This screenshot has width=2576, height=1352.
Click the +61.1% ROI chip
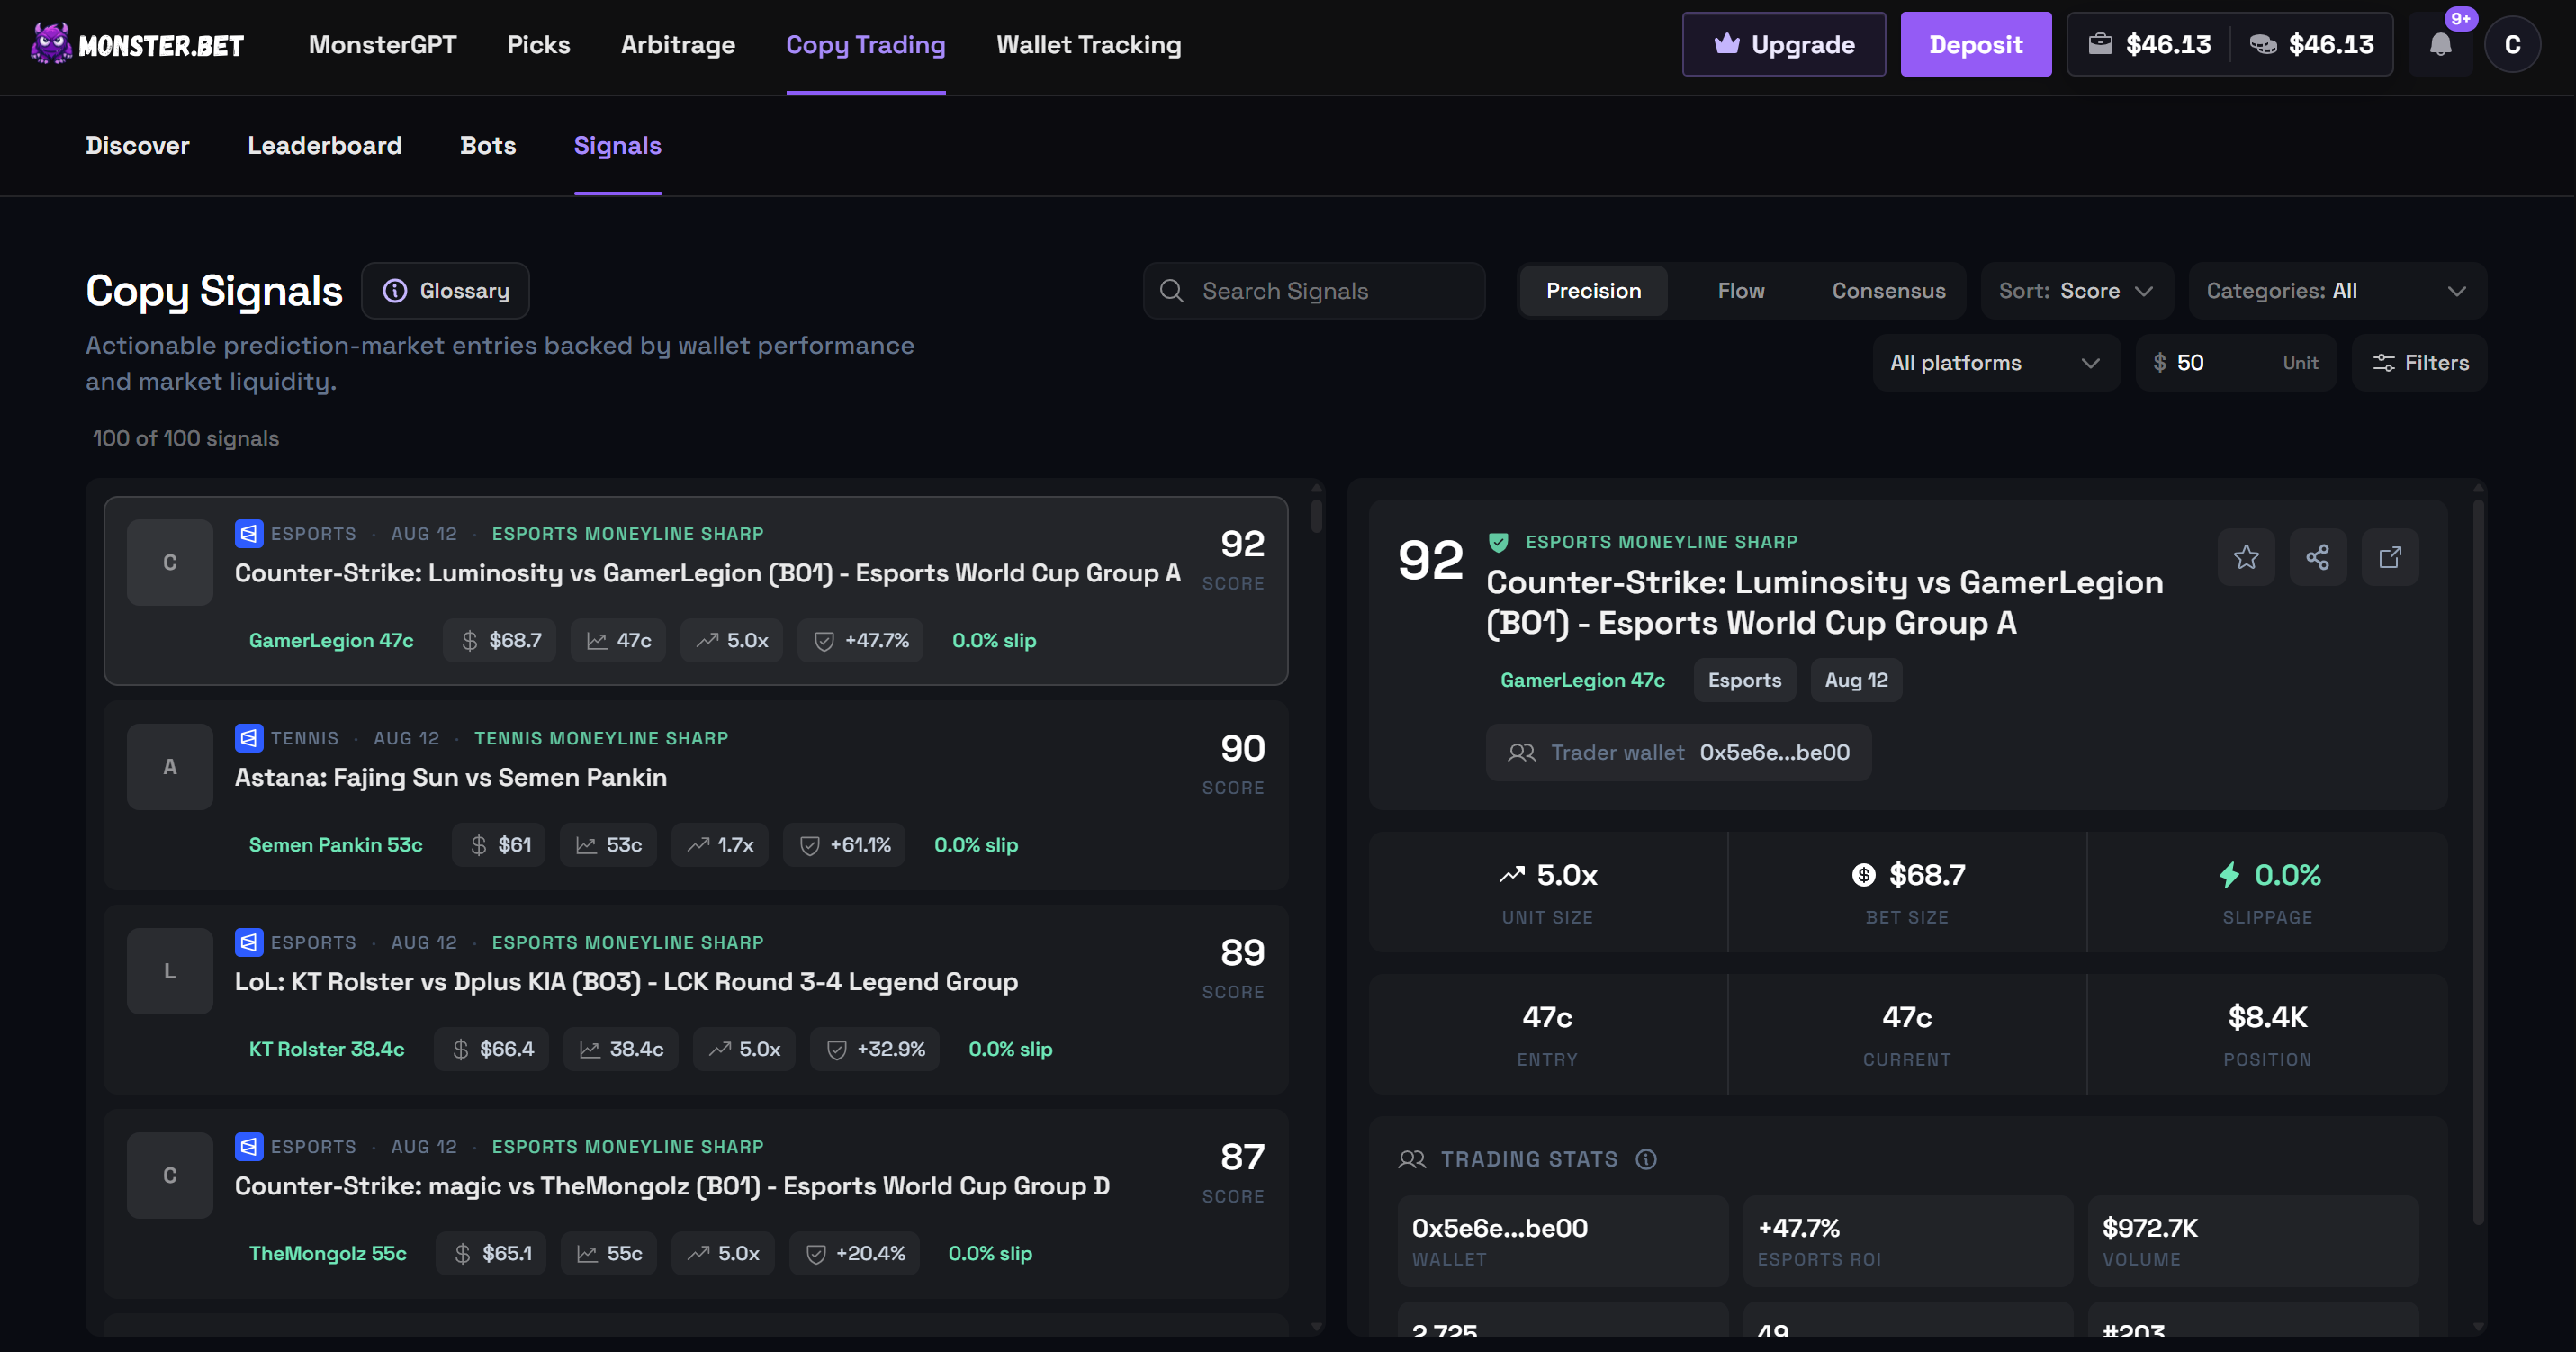click(844, 845)
